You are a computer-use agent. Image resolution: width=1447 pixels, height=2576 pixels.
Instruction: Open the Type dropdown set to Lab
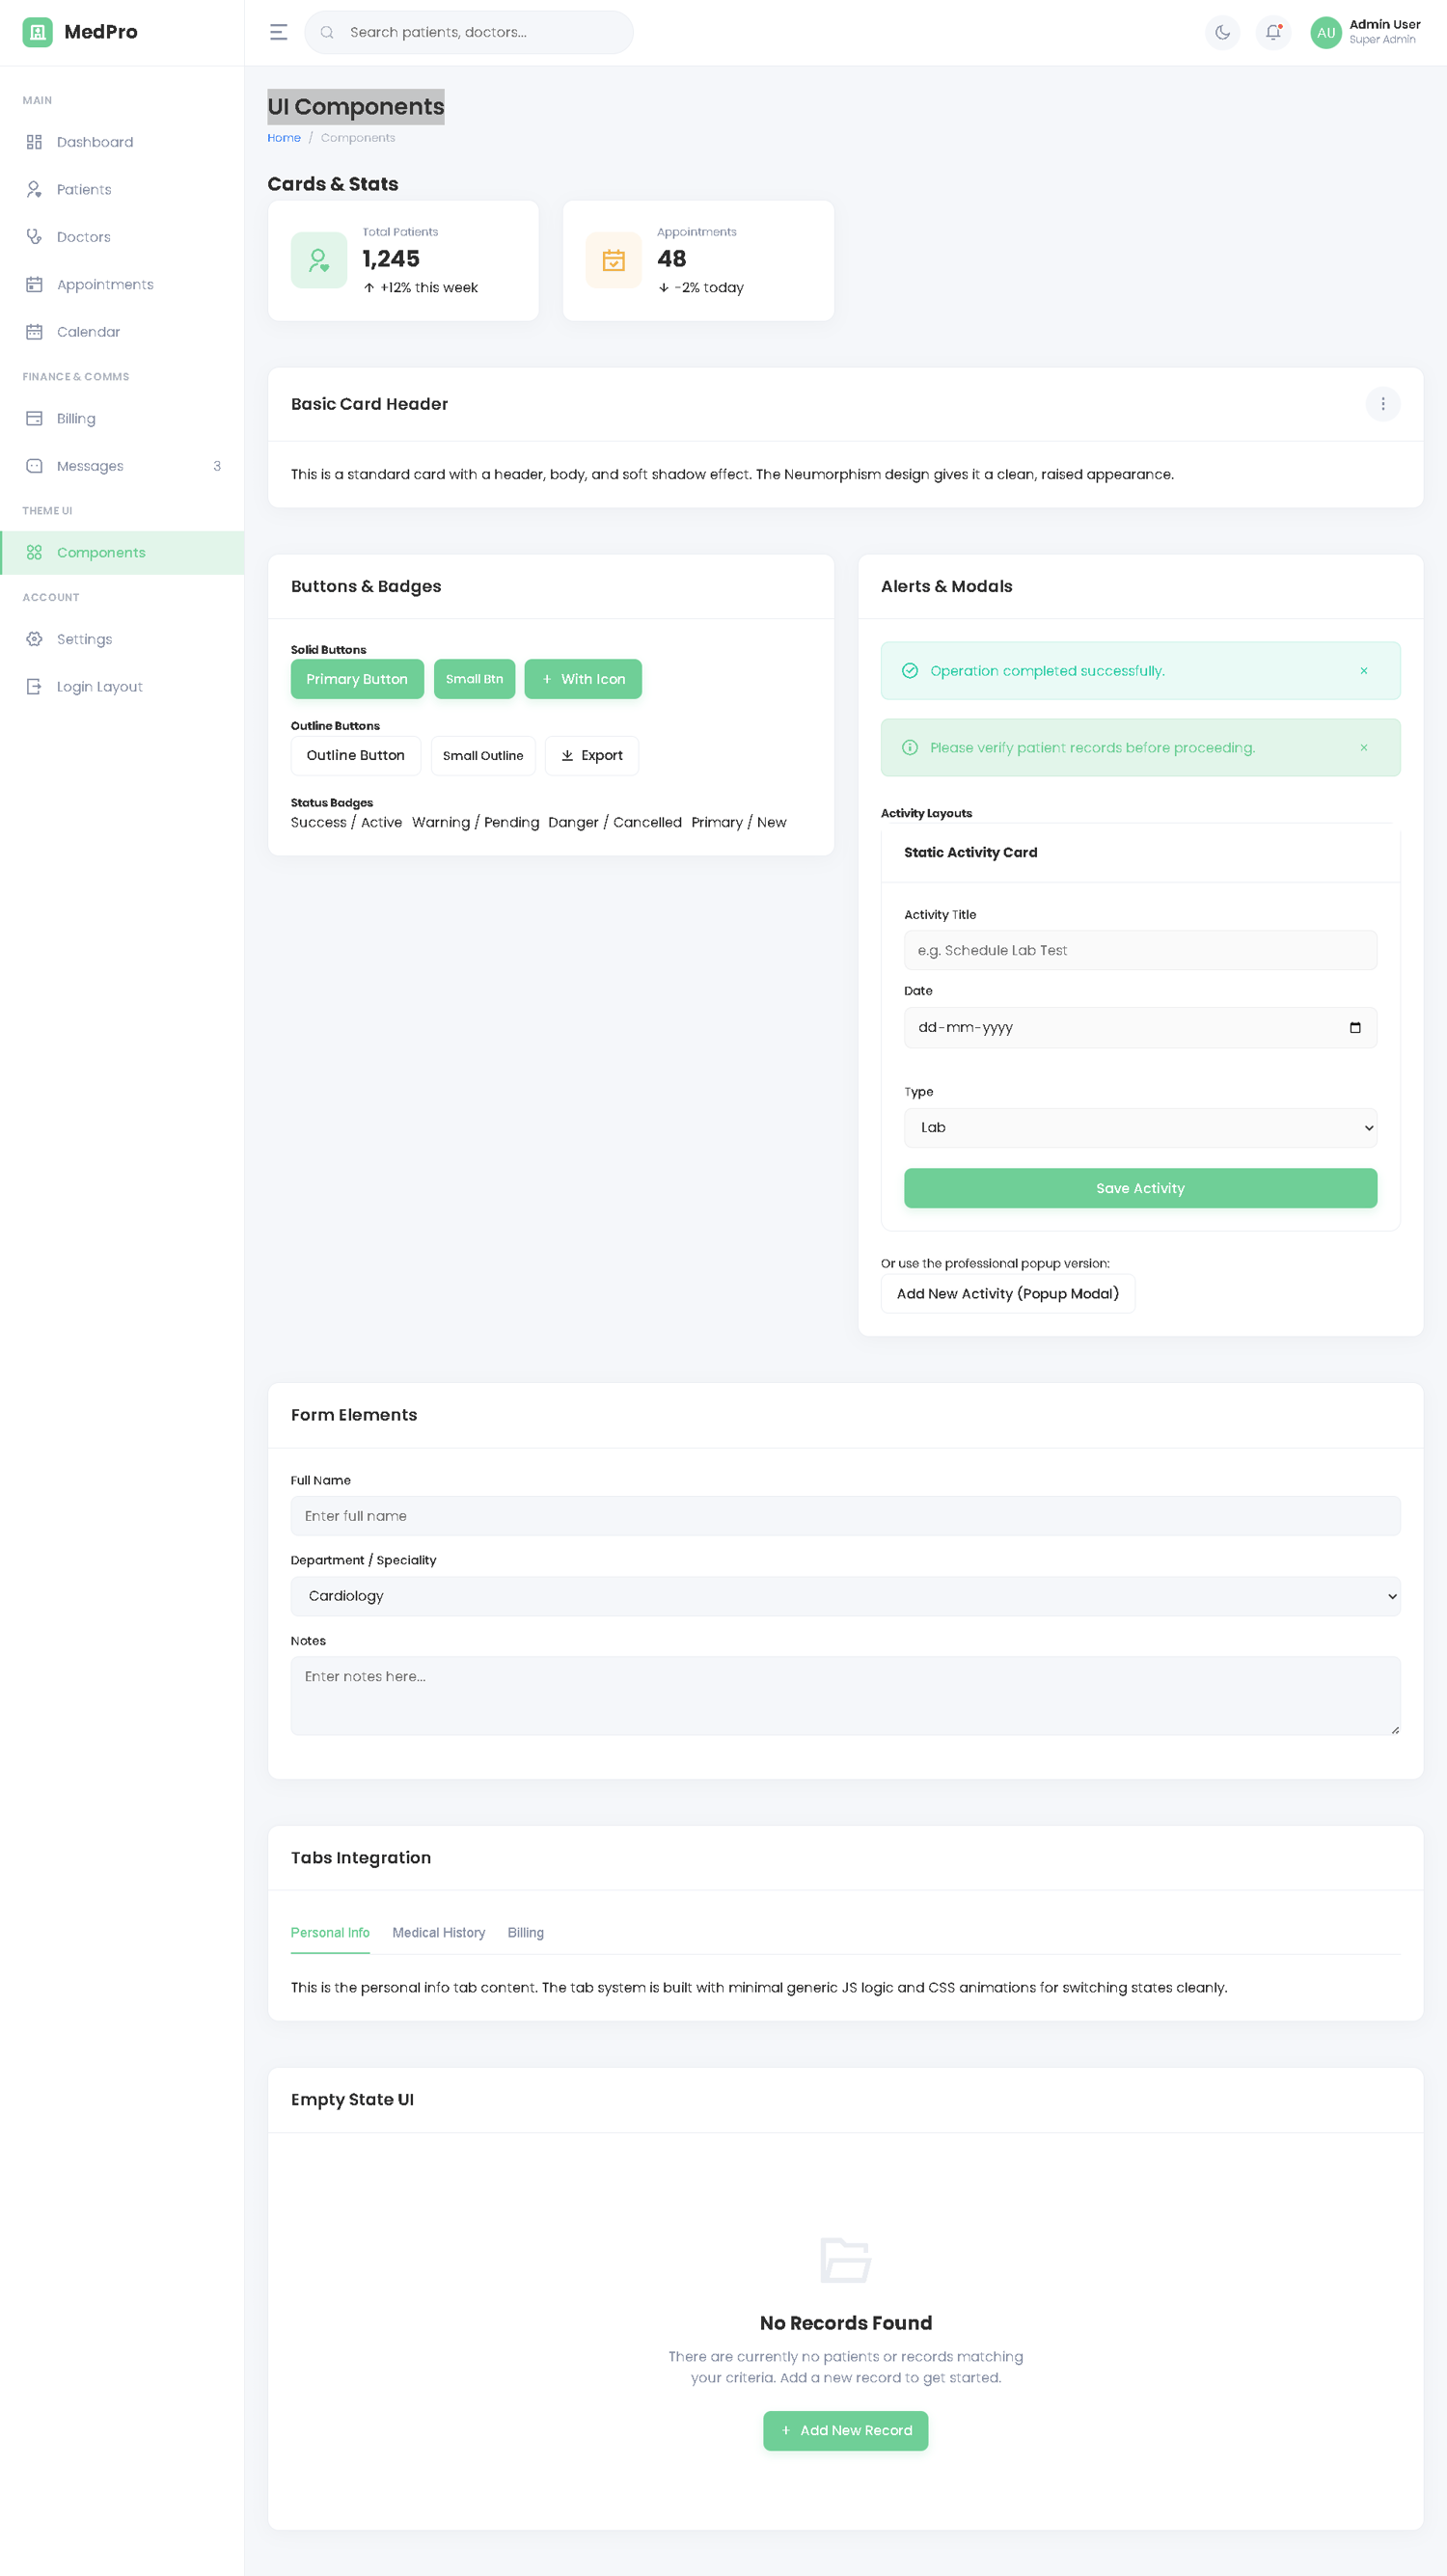(1139, 1128)
